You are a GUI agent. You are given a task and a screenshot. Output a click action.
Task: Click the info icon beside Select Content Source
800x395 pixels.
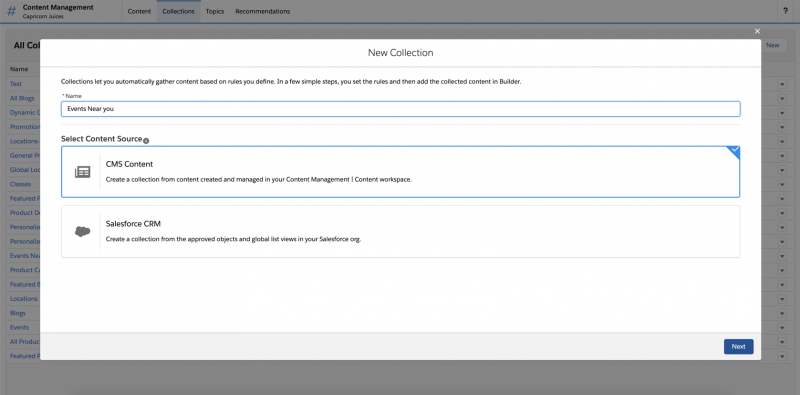(146, 140)
